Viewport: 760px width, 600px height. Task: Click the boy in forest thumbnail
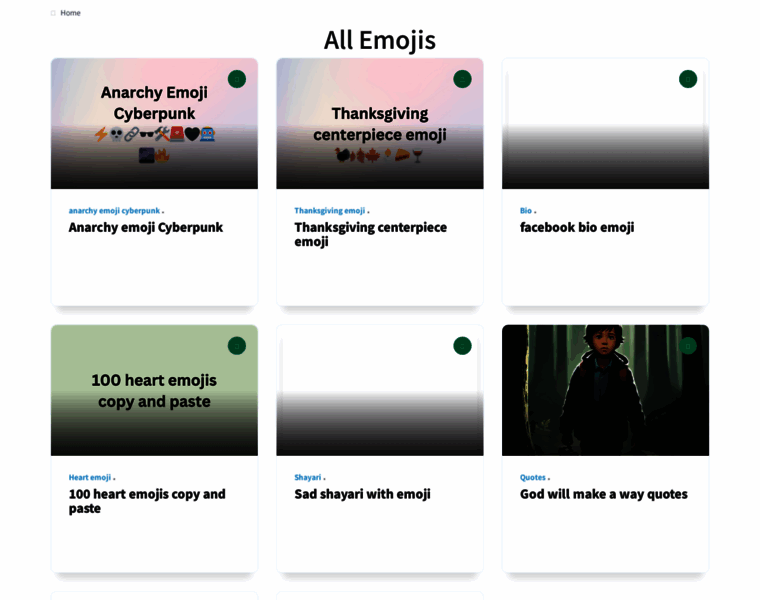(605, 390)
